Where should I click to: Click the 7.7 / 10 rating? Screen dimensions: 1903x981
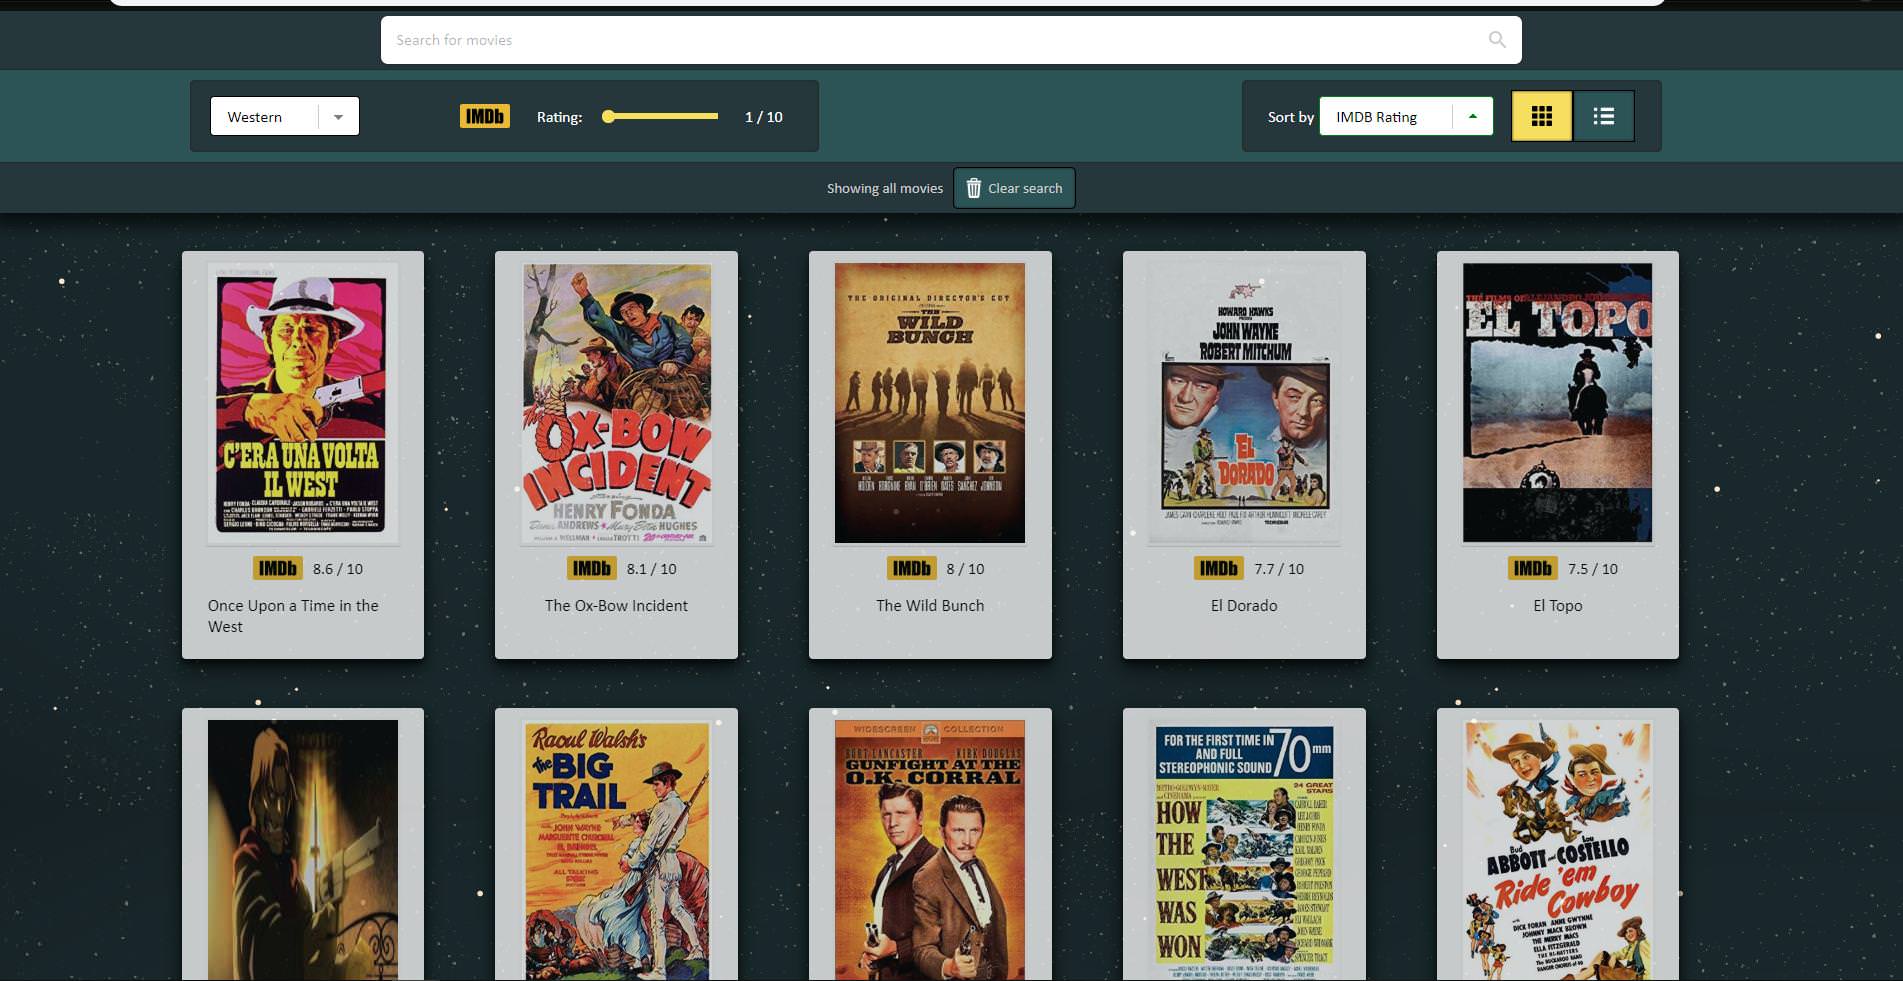[x=1279, y=569]
